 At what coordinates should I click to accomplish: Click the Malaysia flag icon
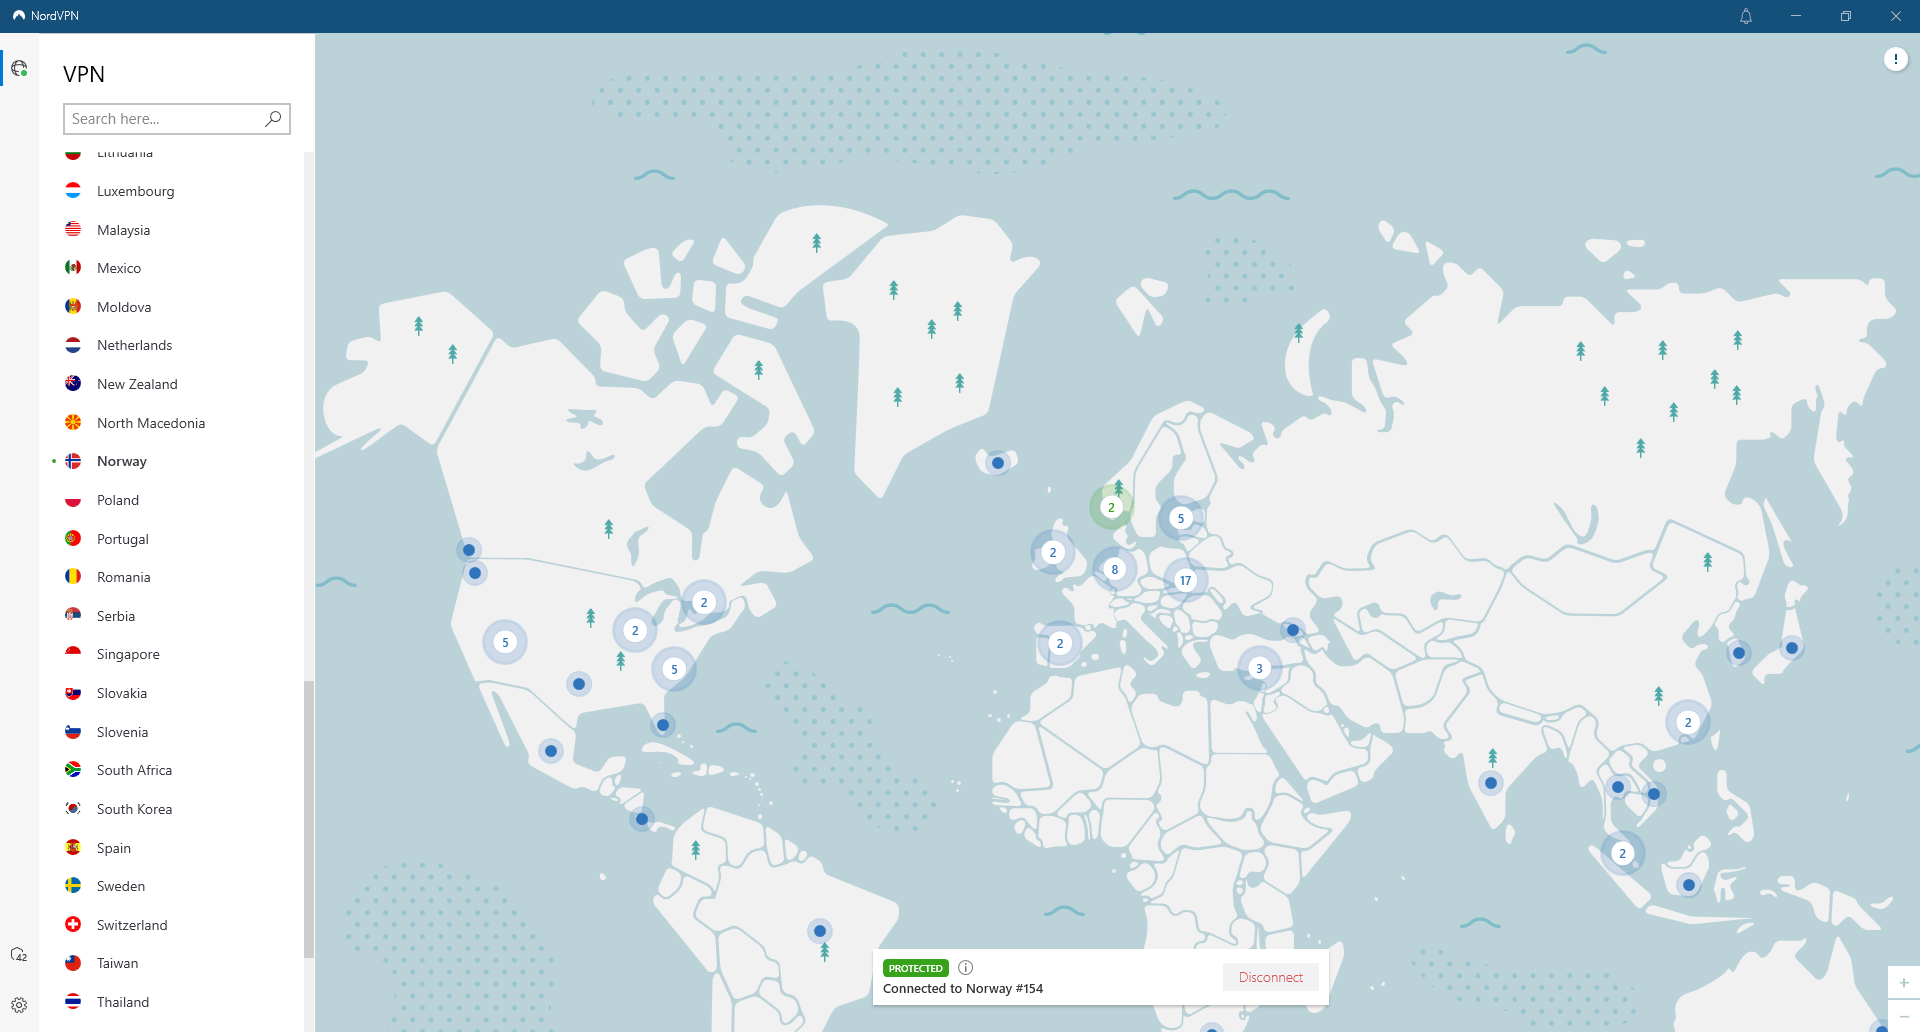[73, 229]
